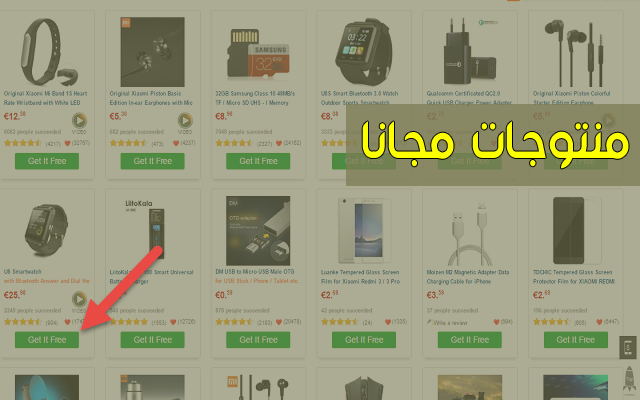This screenshot has height=400, width=640.
Task: Play video for Xiaomi Mi Band 1S
Action: tap(79, 121)
